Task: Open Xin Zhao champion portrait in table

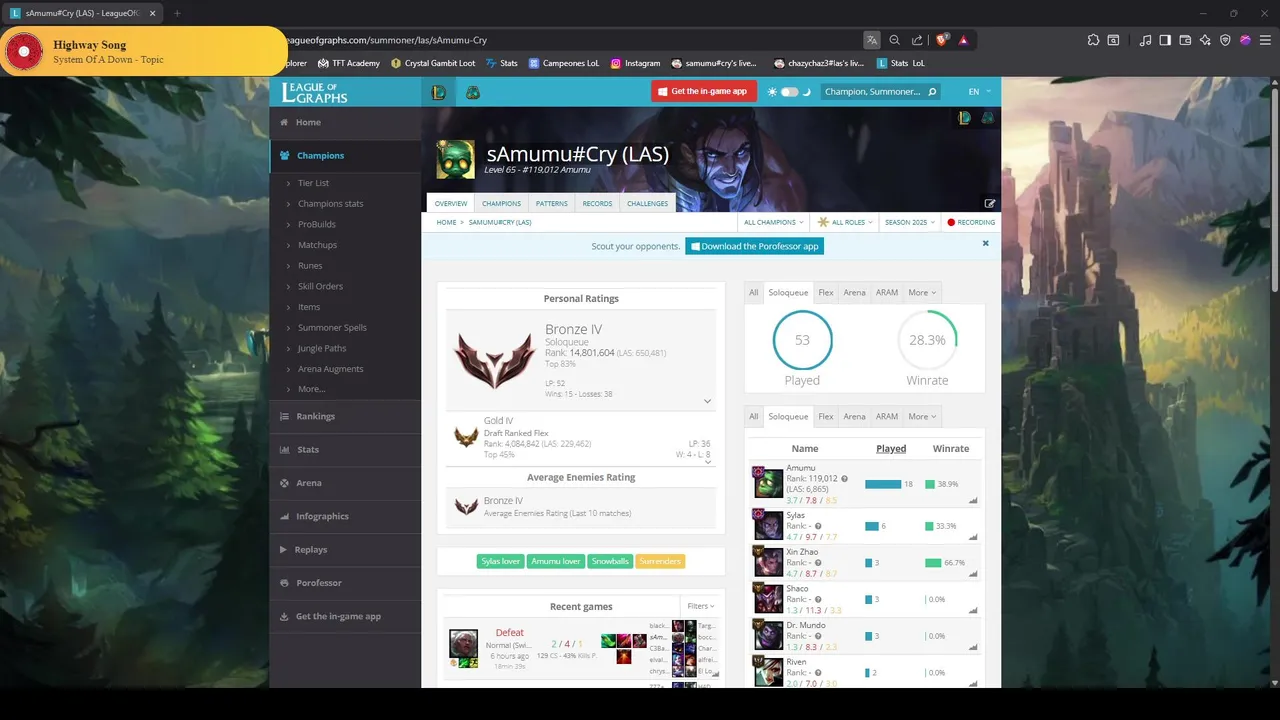Action: [768, 561]
